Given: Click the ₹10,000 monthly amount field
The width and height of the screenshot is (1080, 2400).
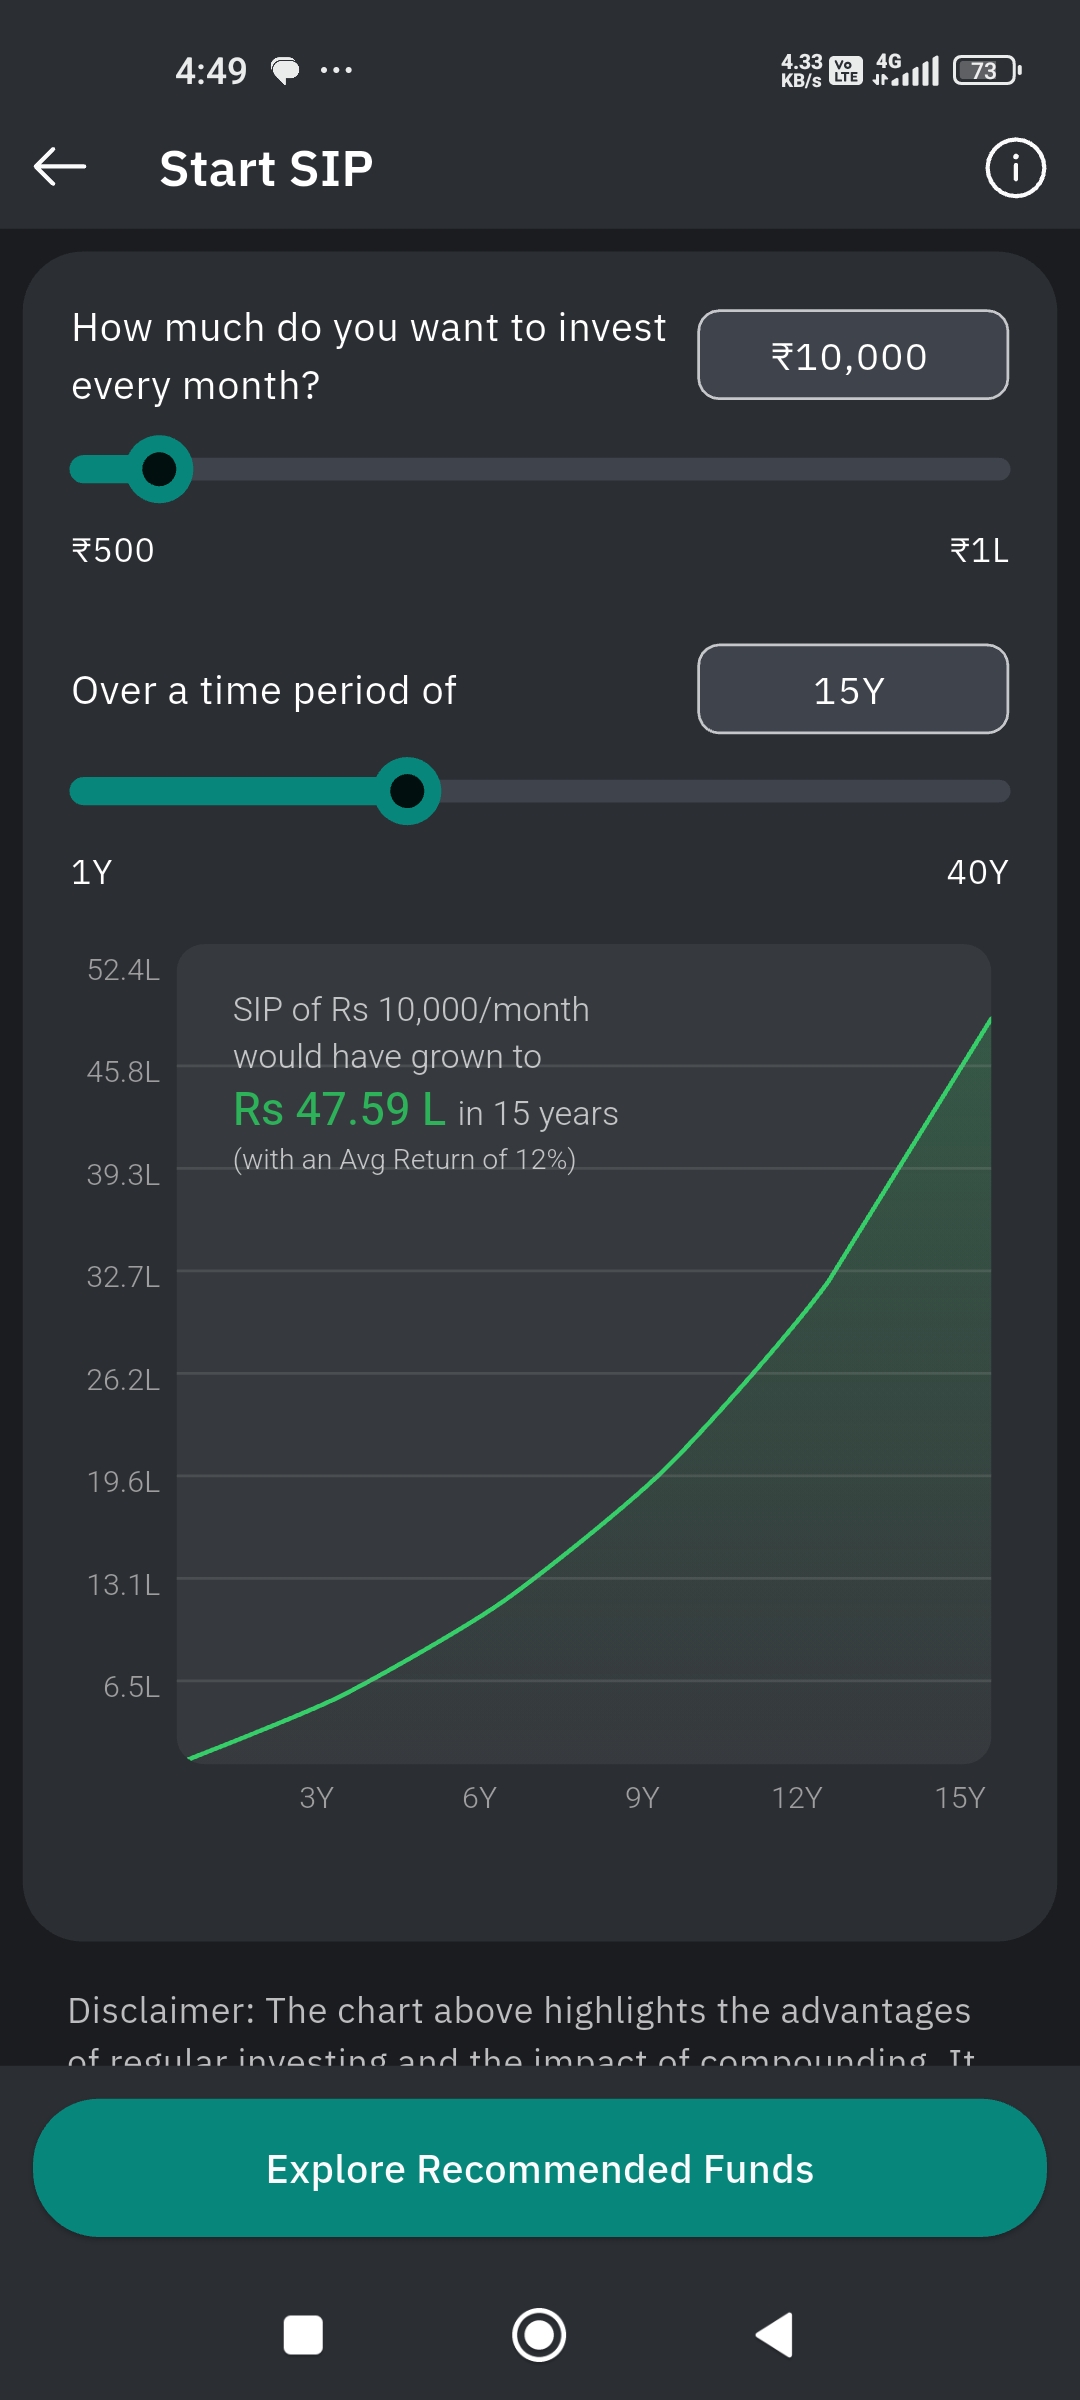Looking at the screenshot, I should pos(852,355).
